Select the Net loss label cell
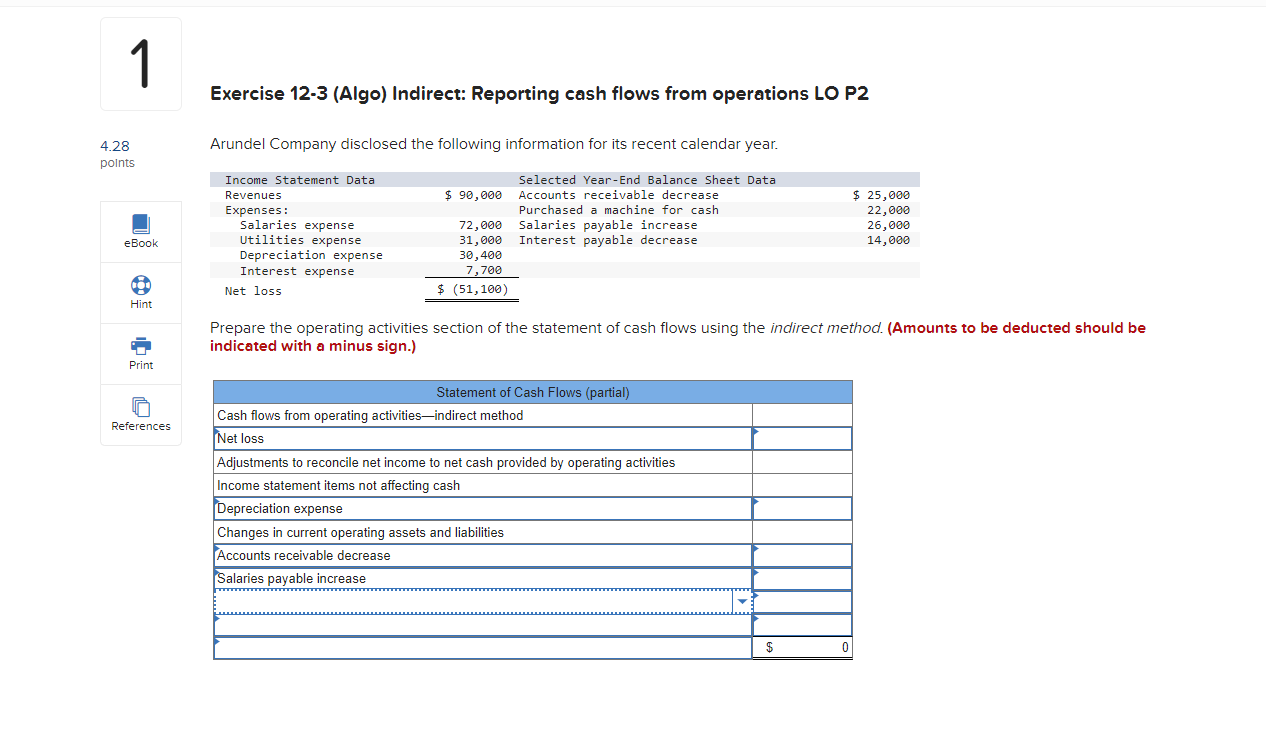This screenshot has height=731, width=1266. click(x=483, y=439)
